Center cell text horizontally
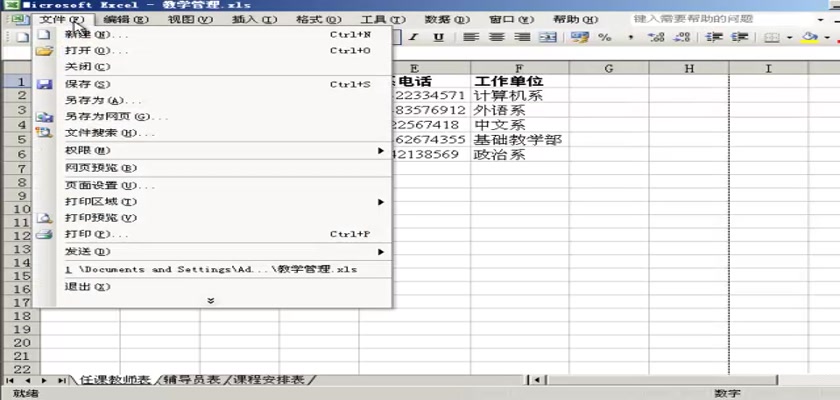This screenshot has width=840, height=400. pyautogui.click(x=497, y=37)
